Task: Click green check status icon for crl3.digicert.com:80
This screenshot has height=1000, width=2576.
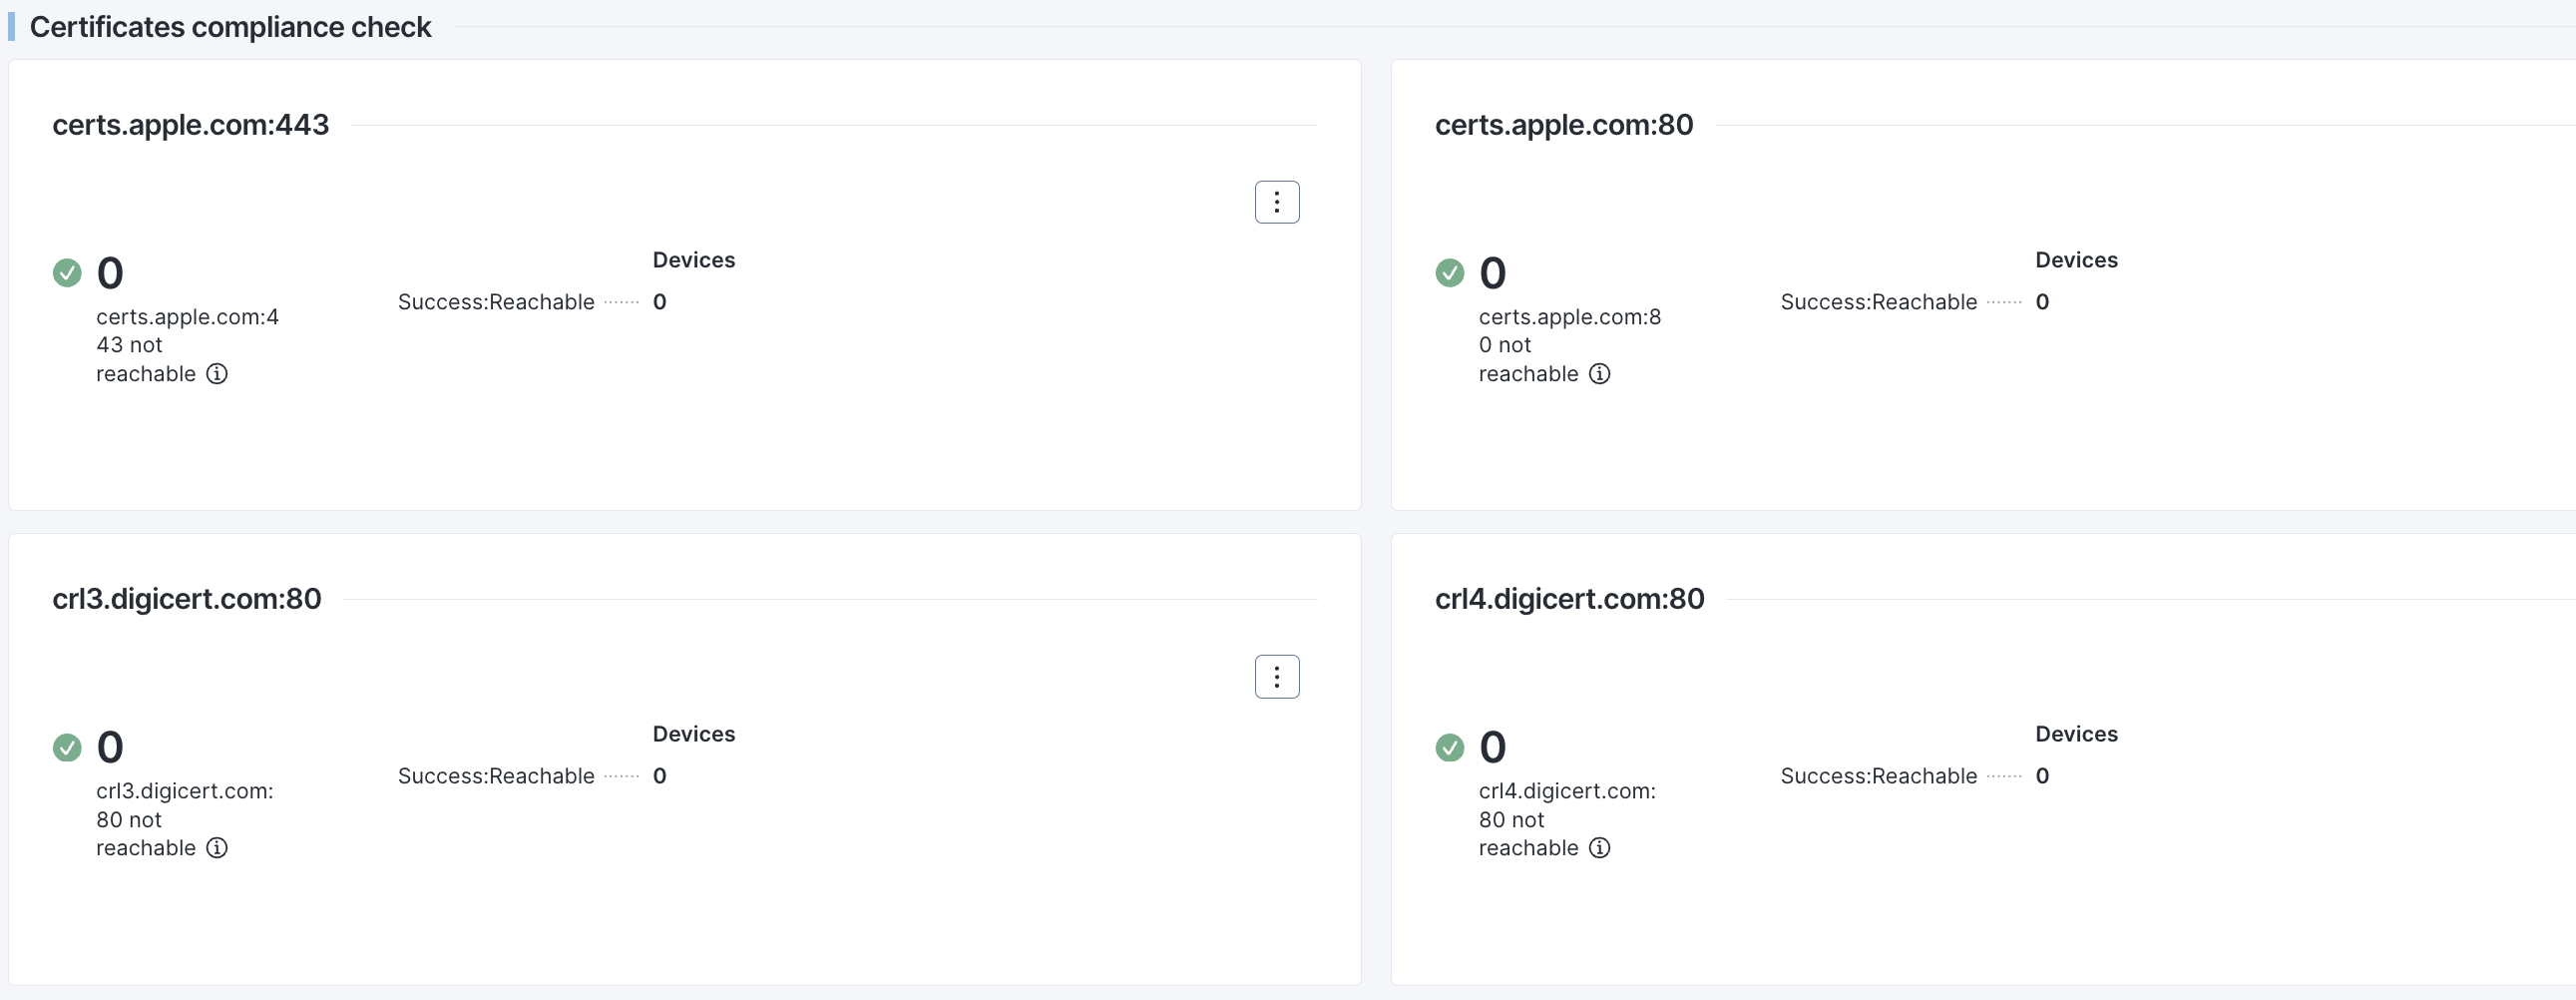Action: coord(67,747)
